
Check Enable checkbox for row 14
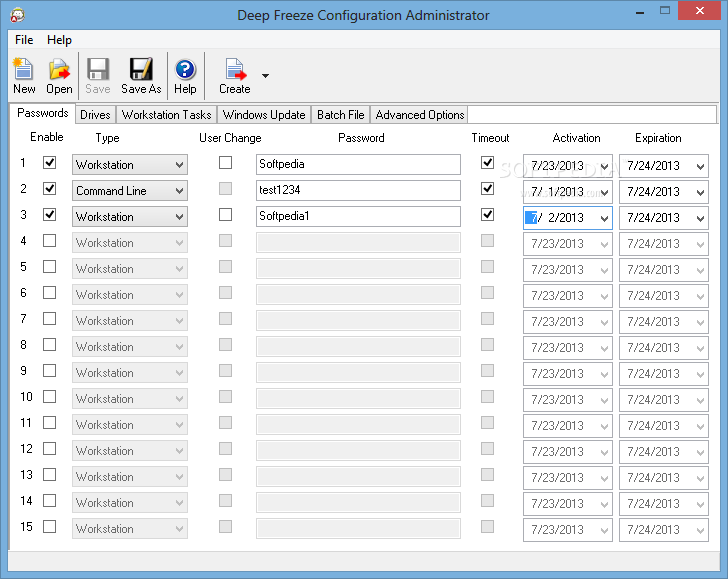click(49, 501)
